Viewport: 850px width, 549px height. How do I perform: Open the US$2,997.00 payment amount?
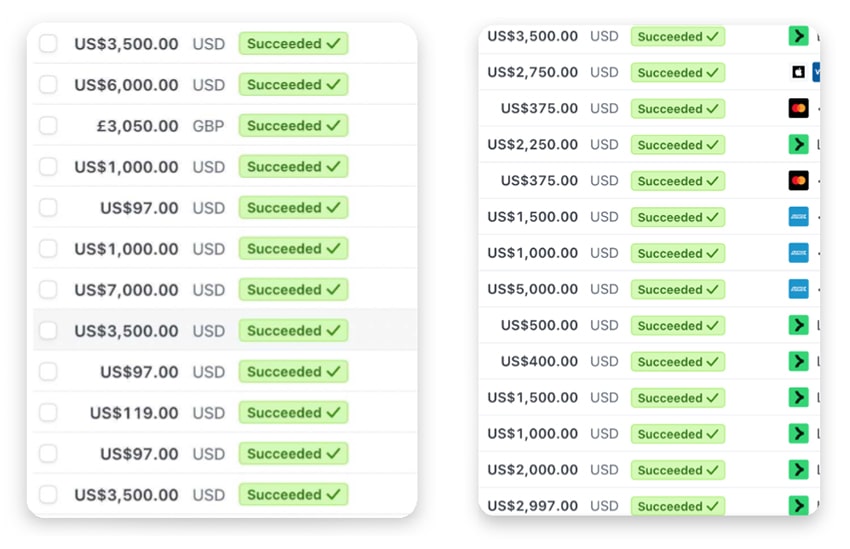[x=532, y=506]
